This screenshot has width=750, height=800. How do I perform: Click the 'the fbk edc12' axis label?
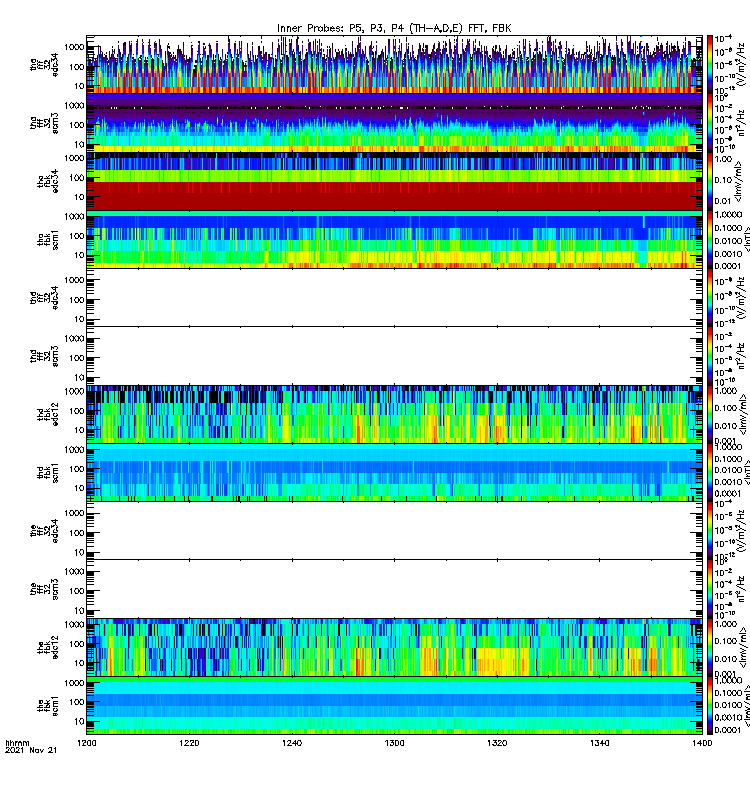coord(48,647)
